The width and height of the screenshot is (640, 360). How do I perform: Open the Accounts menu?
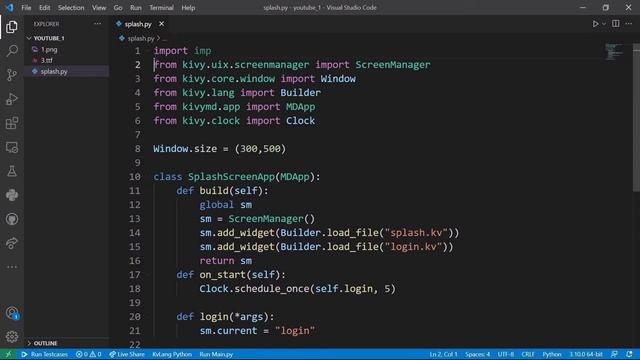[12, 313]
